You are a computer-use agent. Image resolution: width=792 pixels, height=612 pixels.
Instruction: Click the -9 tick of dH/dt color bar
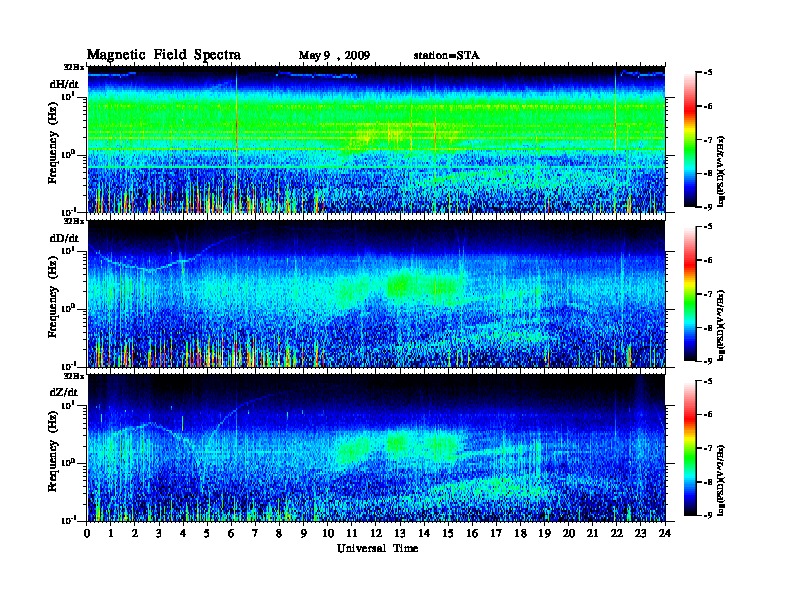(708, 207)
